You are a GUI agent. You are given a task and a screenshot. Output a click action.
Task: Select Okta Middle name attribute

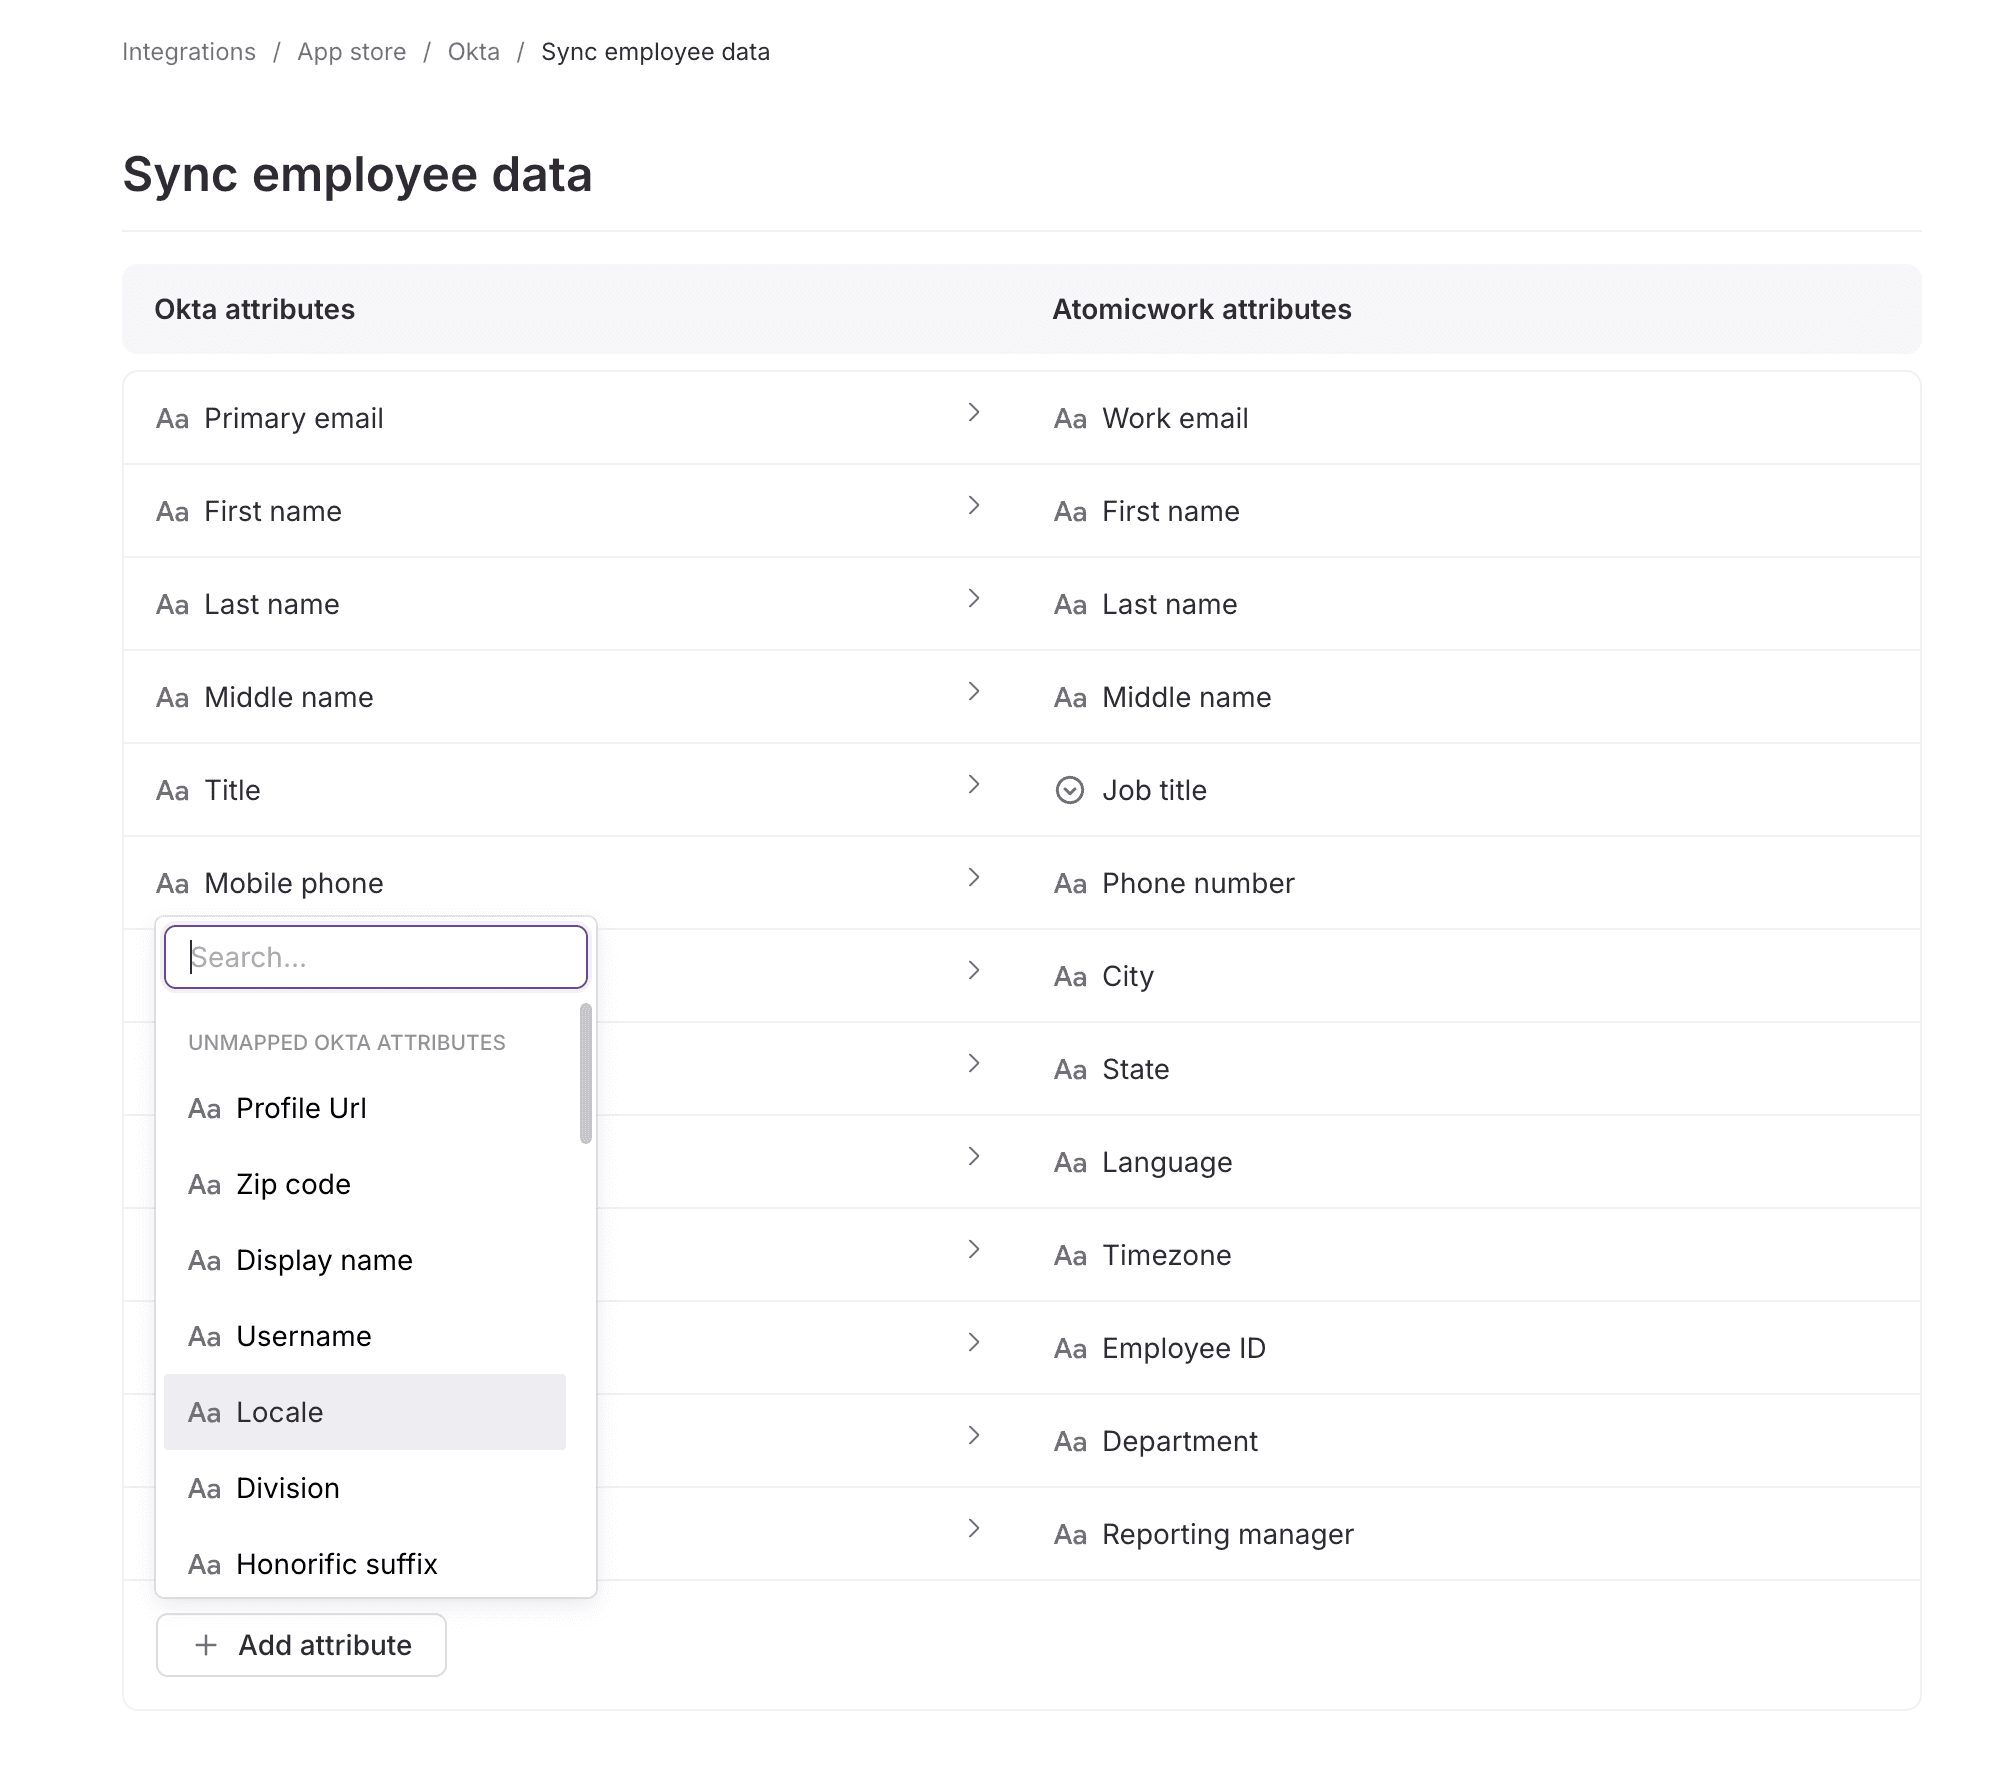click(x=288, y=697)
